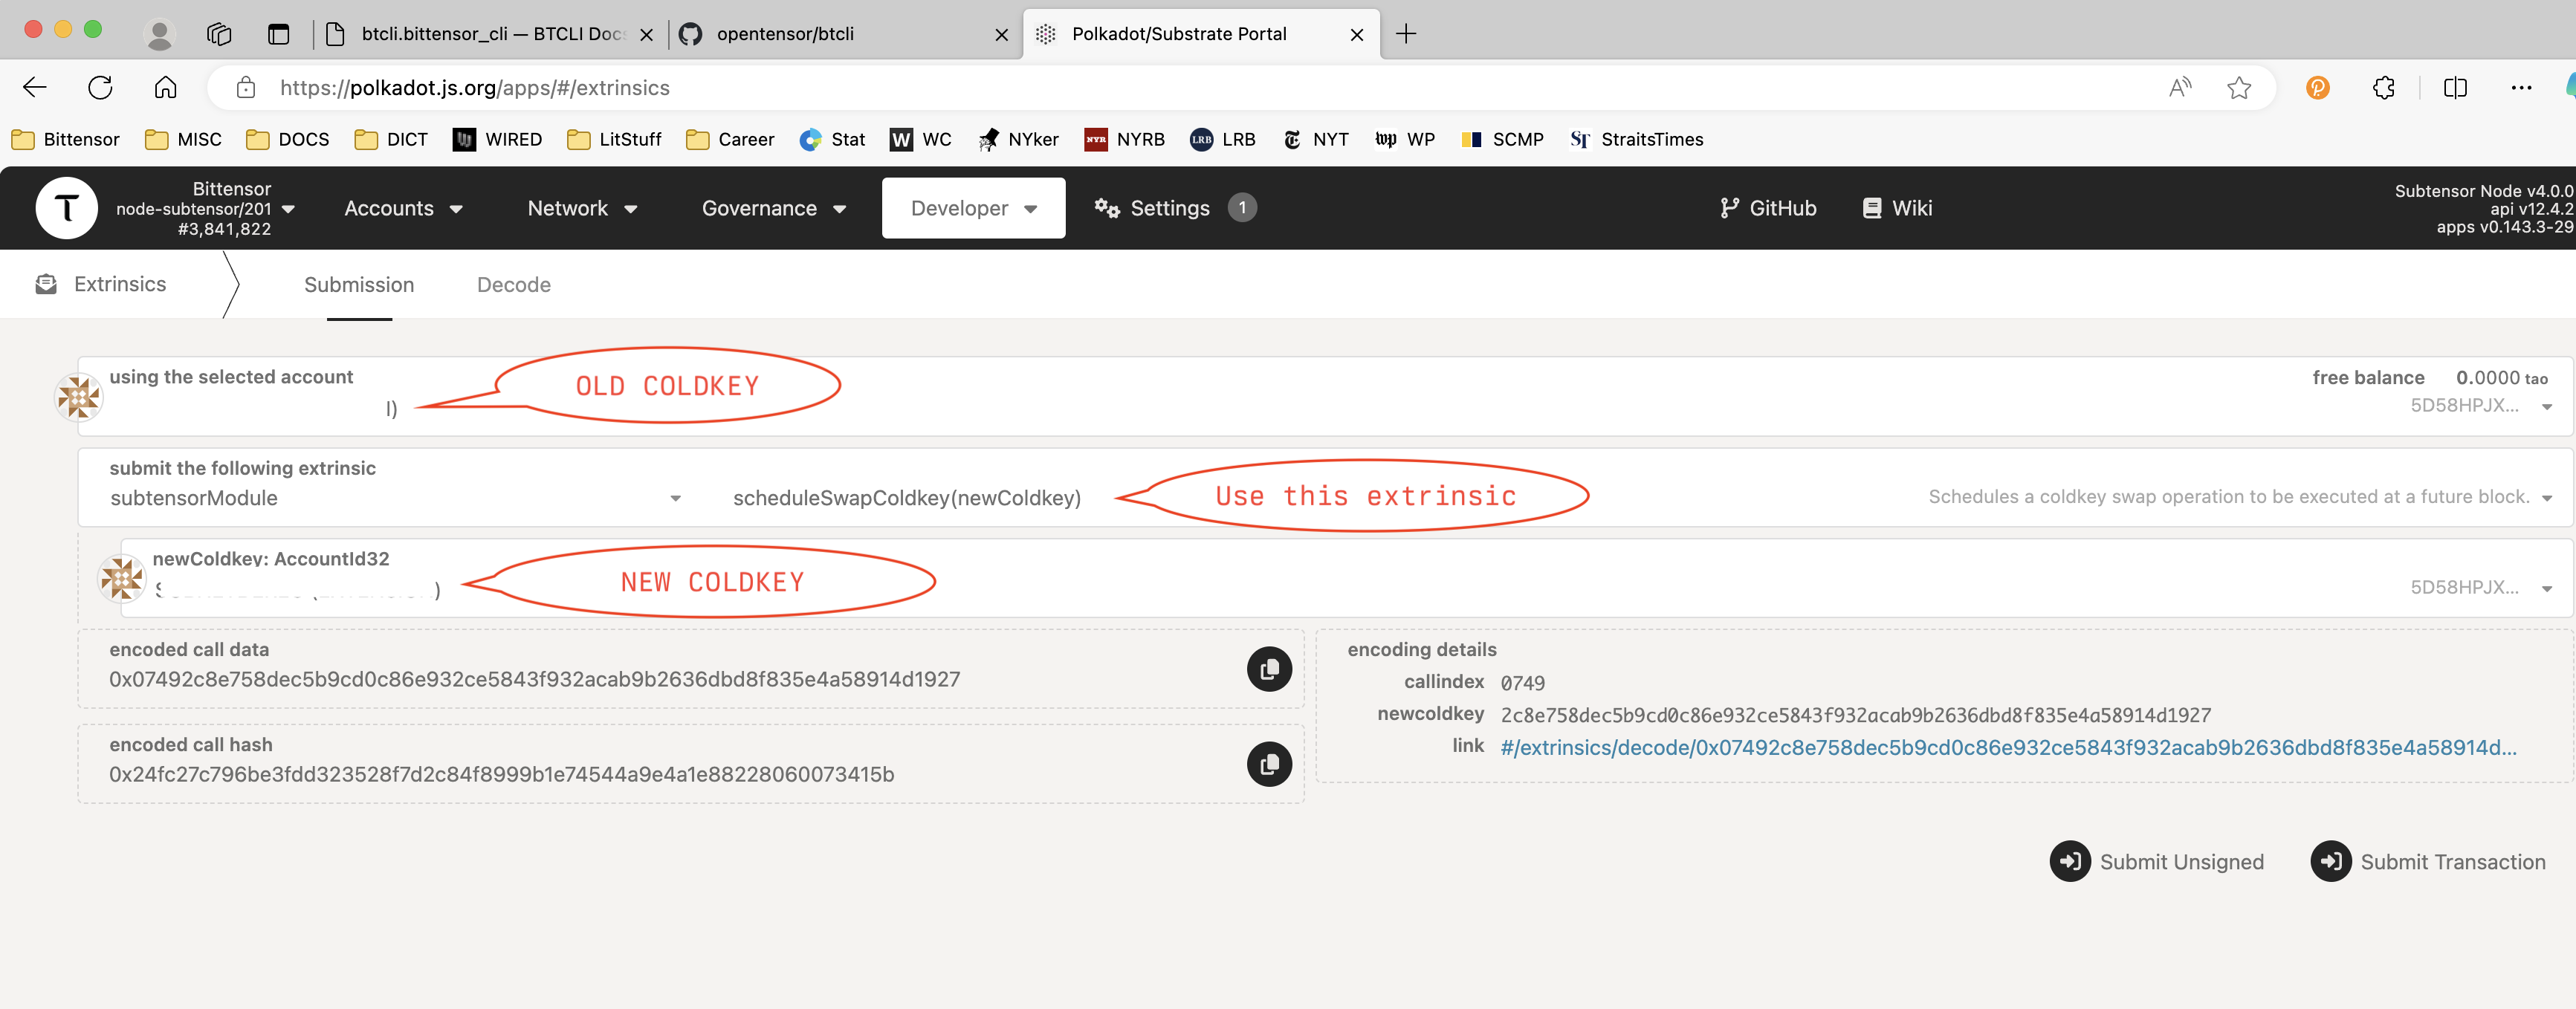Click the copy encoded call hash icon

tap(1272, 761)
